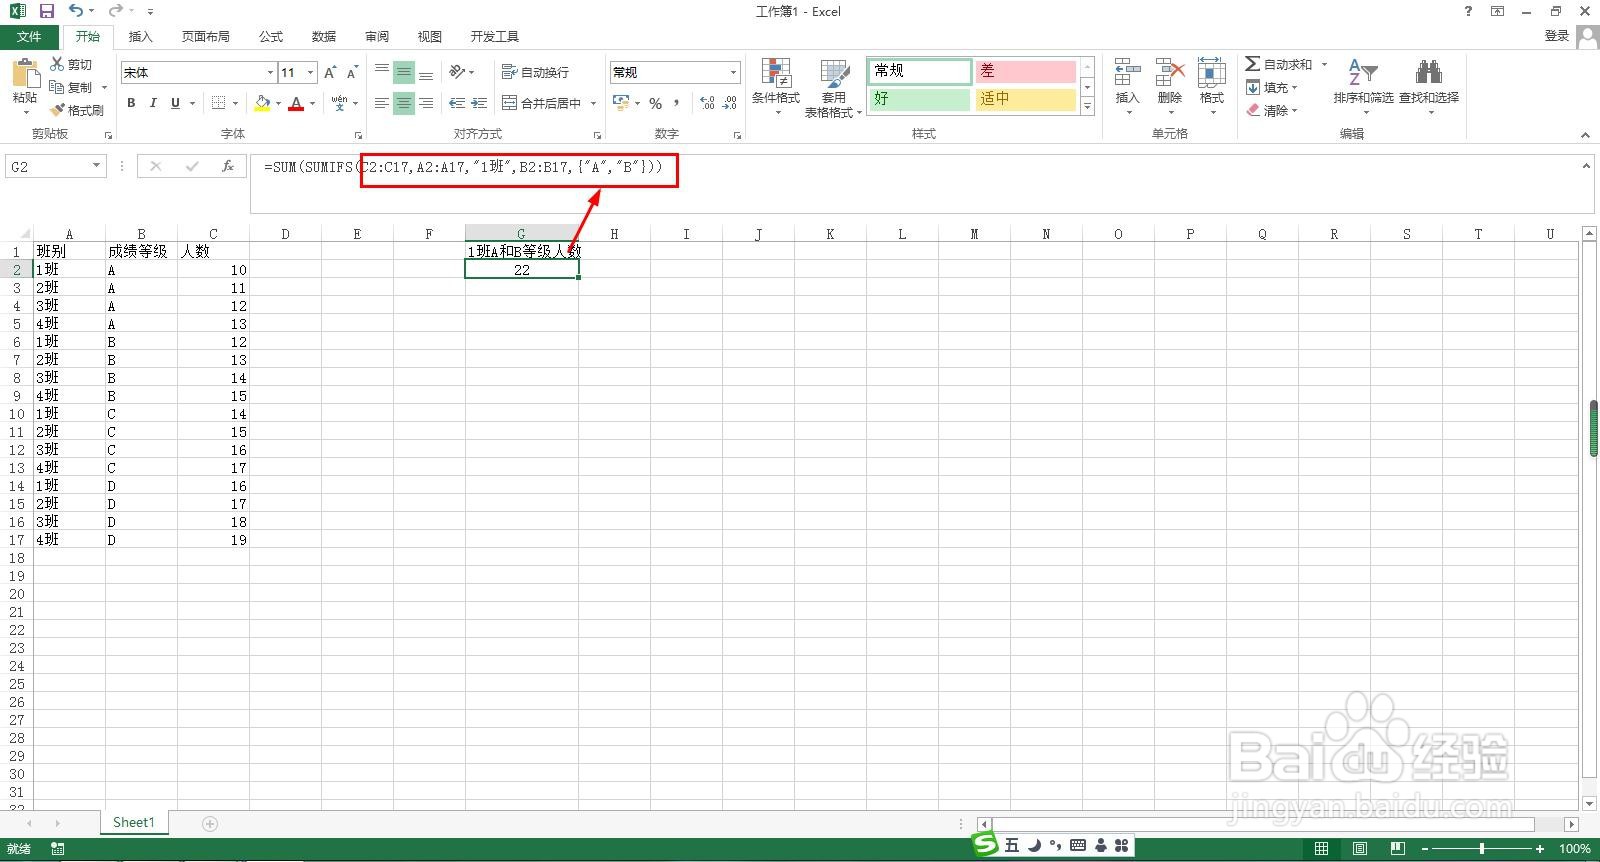Click the Format as Table icon
This screenshot has height=862, width=1600.
tap(834, 73)
